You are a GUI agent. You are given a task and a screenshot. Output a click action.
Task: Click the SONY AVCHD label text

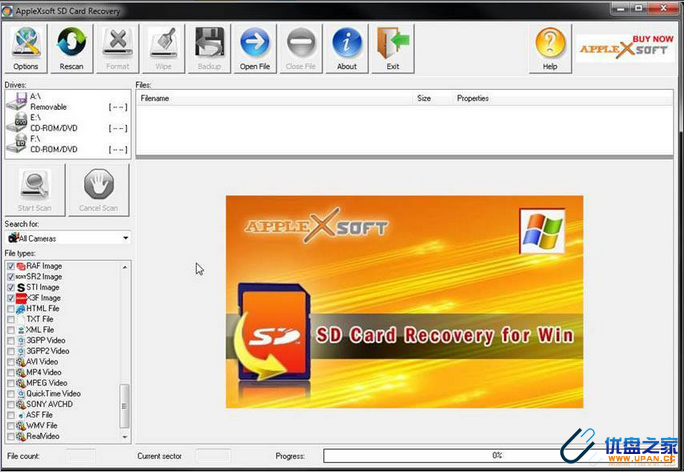49,404
